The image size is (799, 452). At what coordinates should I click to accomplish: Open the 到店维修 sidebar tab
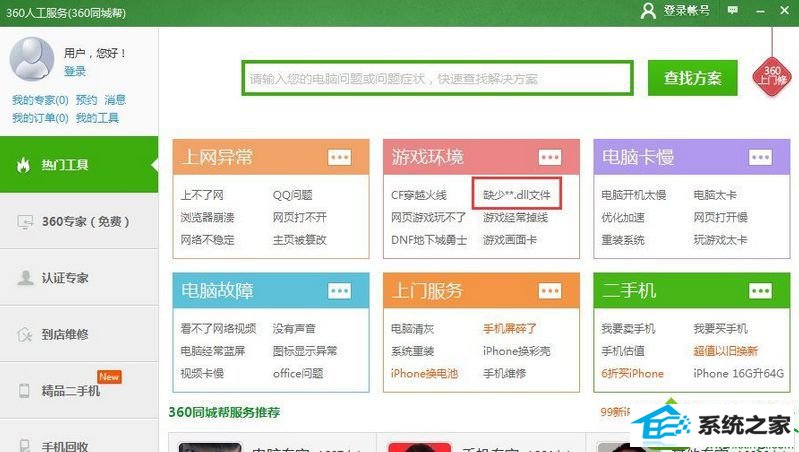coord(79,334)
